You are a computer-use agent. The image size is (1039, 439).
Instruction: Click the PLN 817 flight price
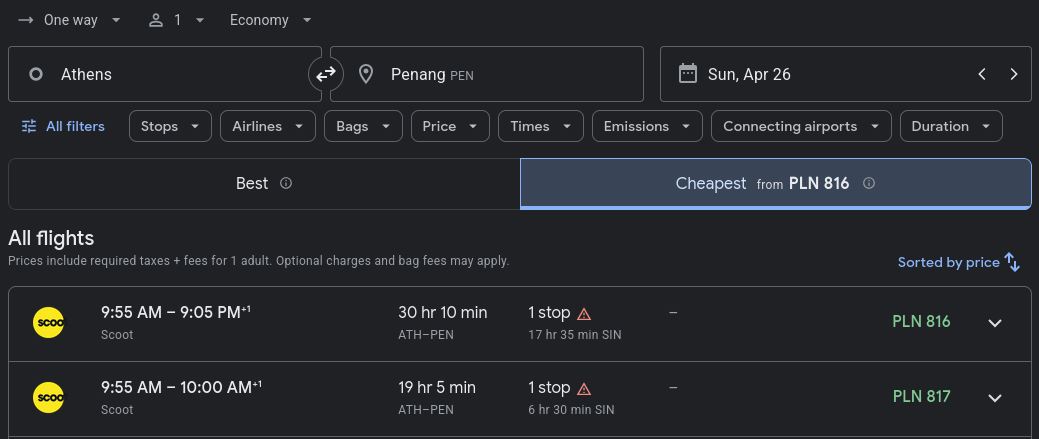coord(921,397)
